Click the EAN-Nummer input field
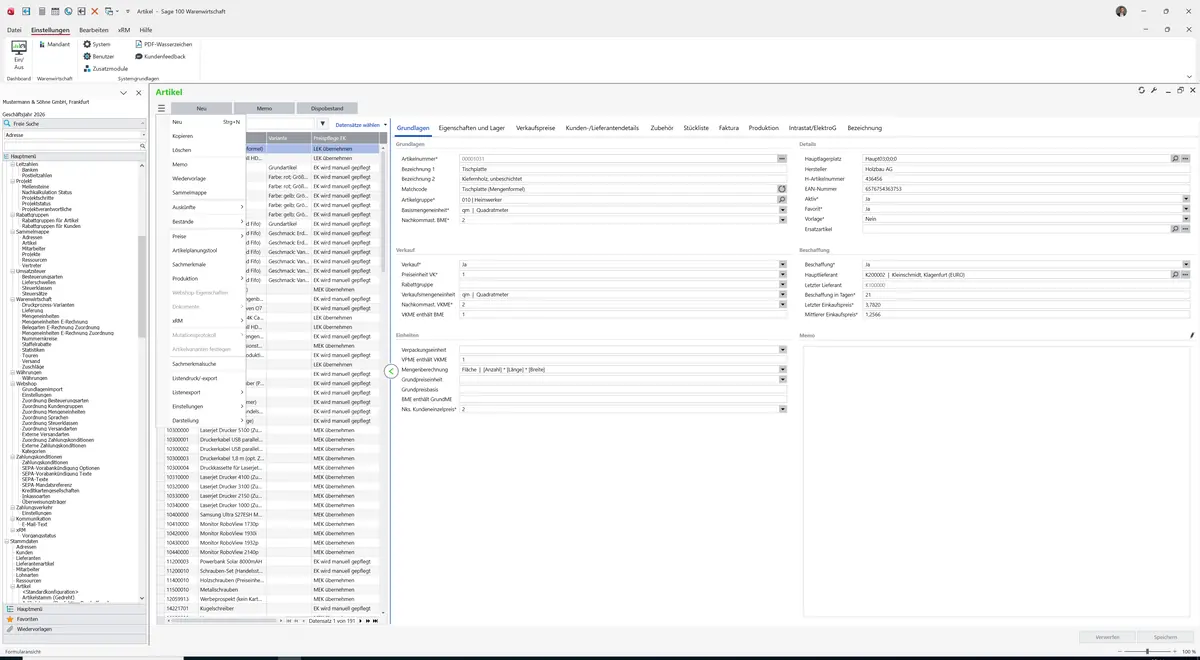The width and height of the screenshot is (1200, 660). (1027, 189)
